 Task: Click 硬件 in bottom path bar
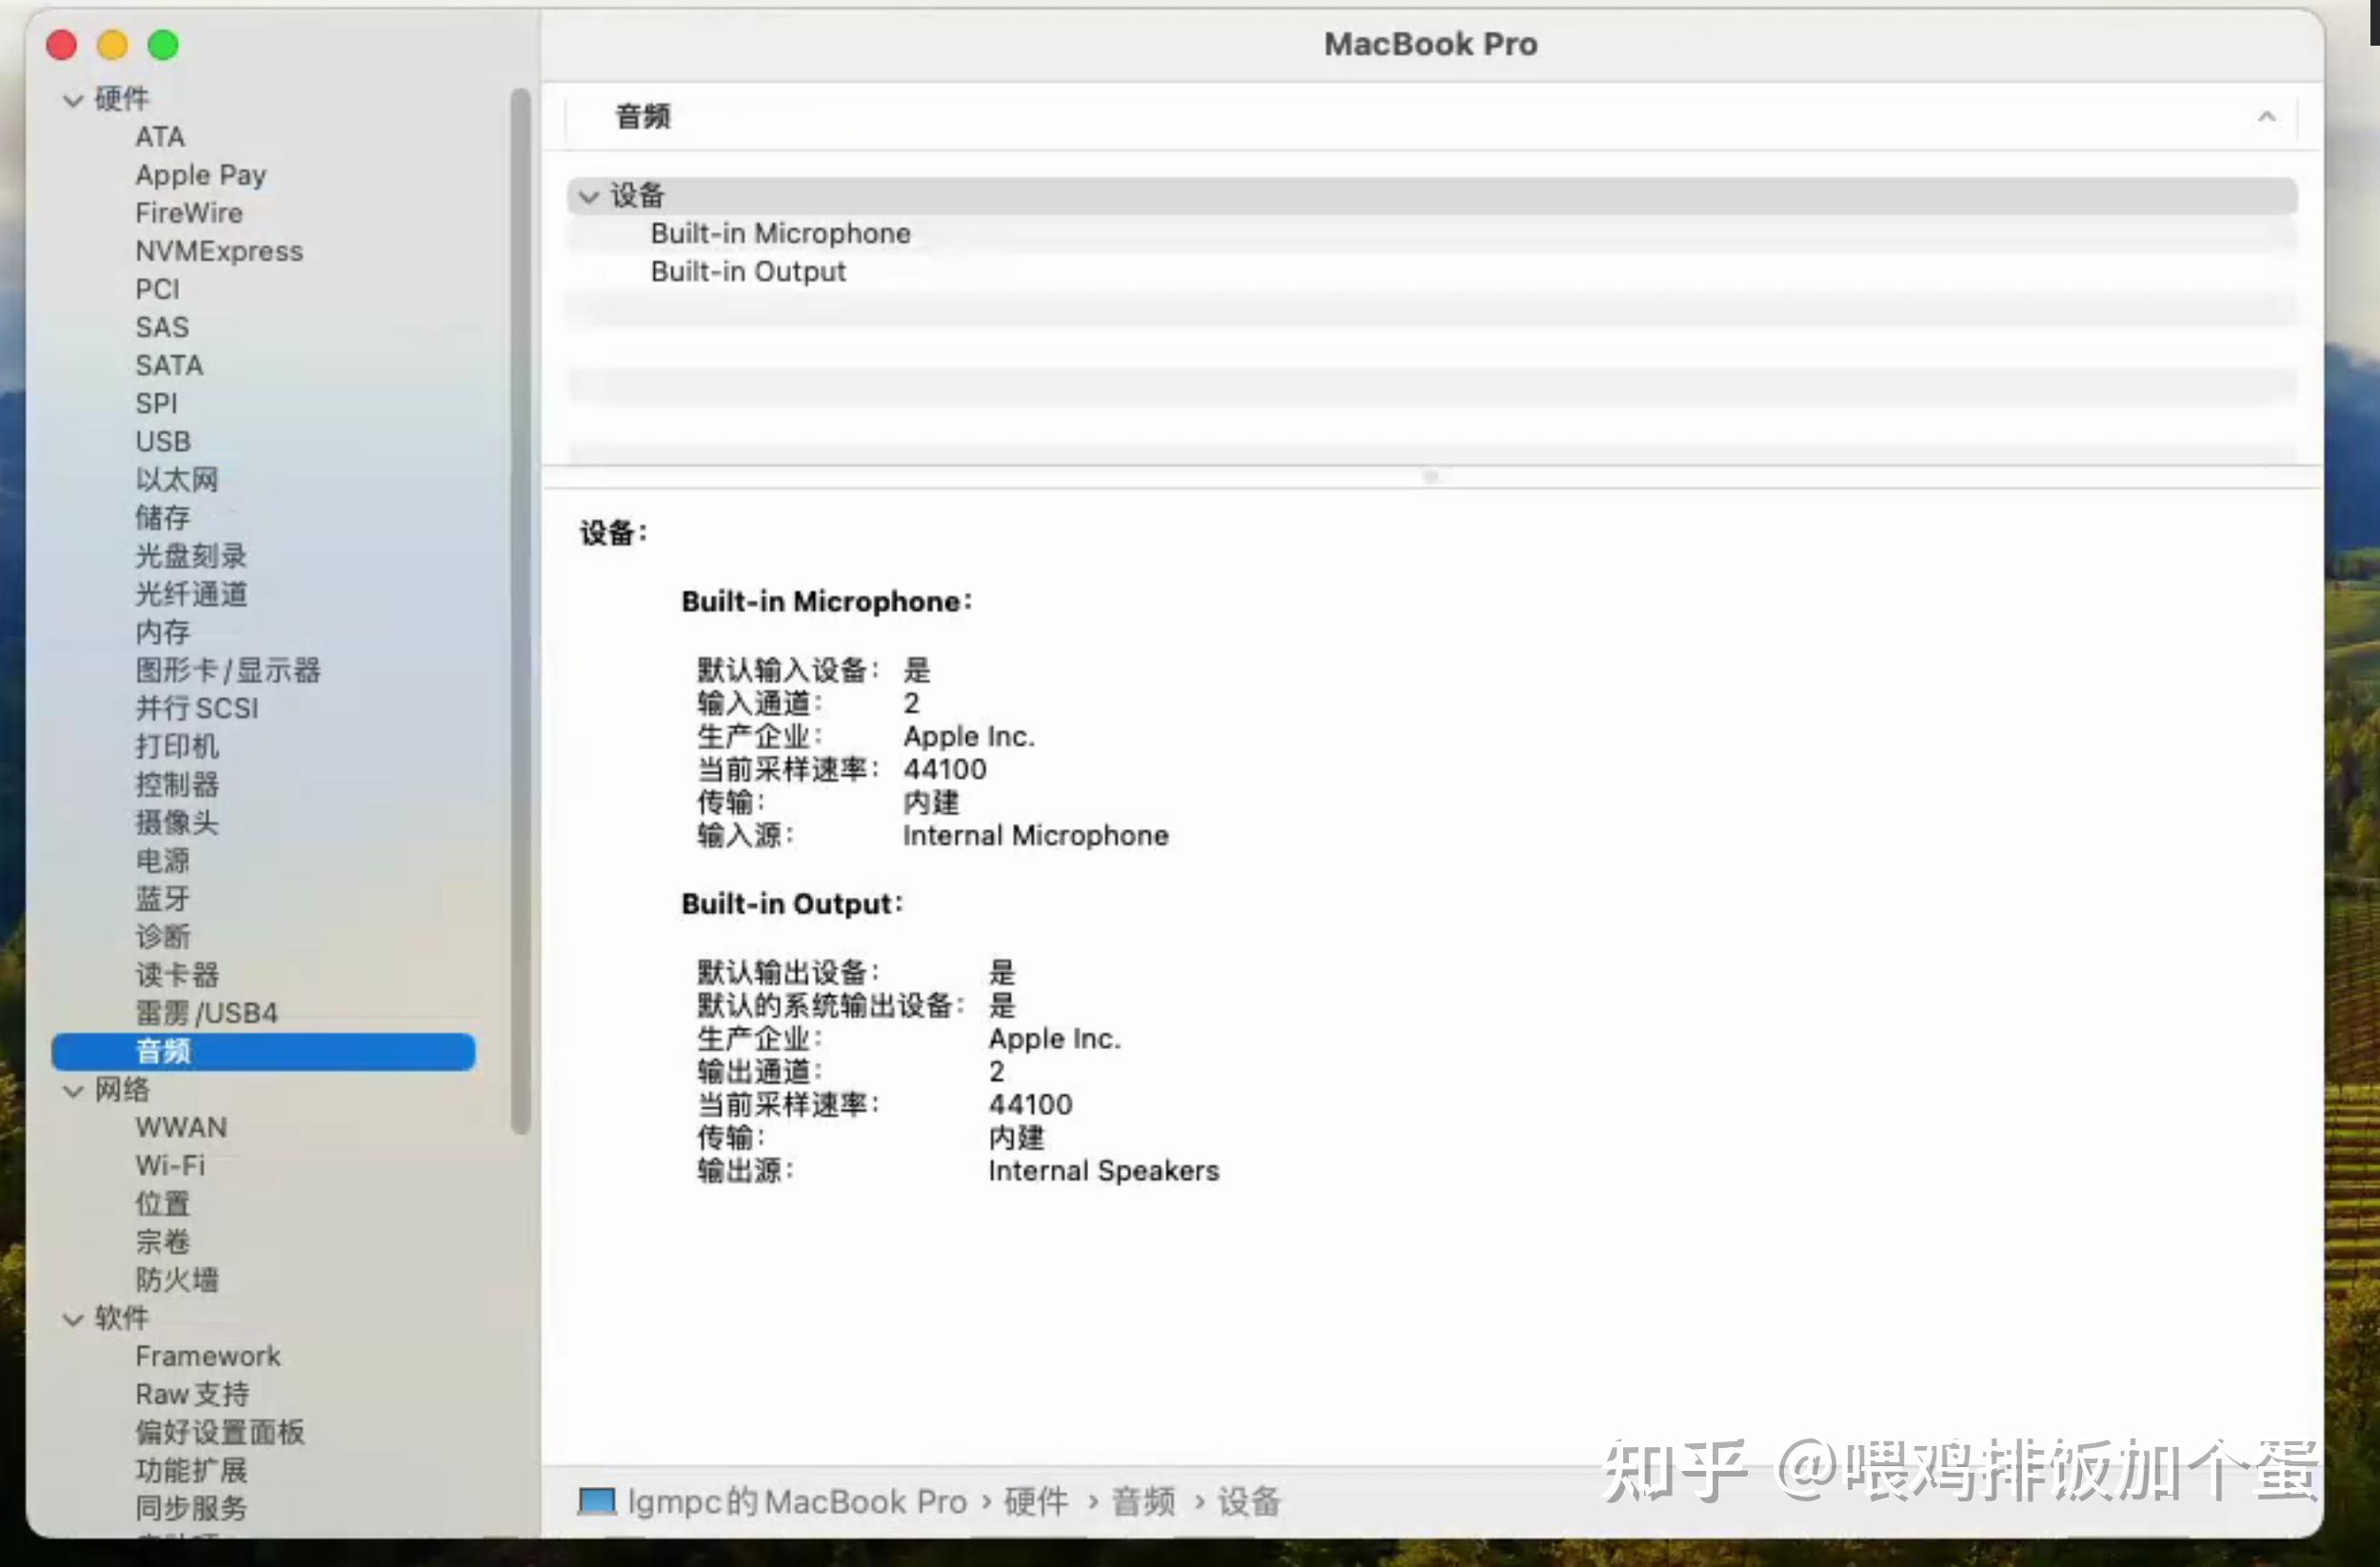[x=1036, y=1502]
